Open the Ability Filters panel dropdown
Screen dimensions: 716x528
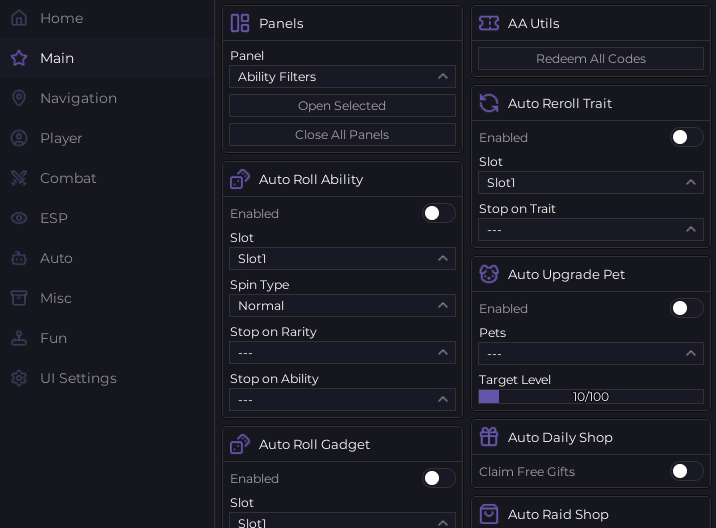(342, 77)
